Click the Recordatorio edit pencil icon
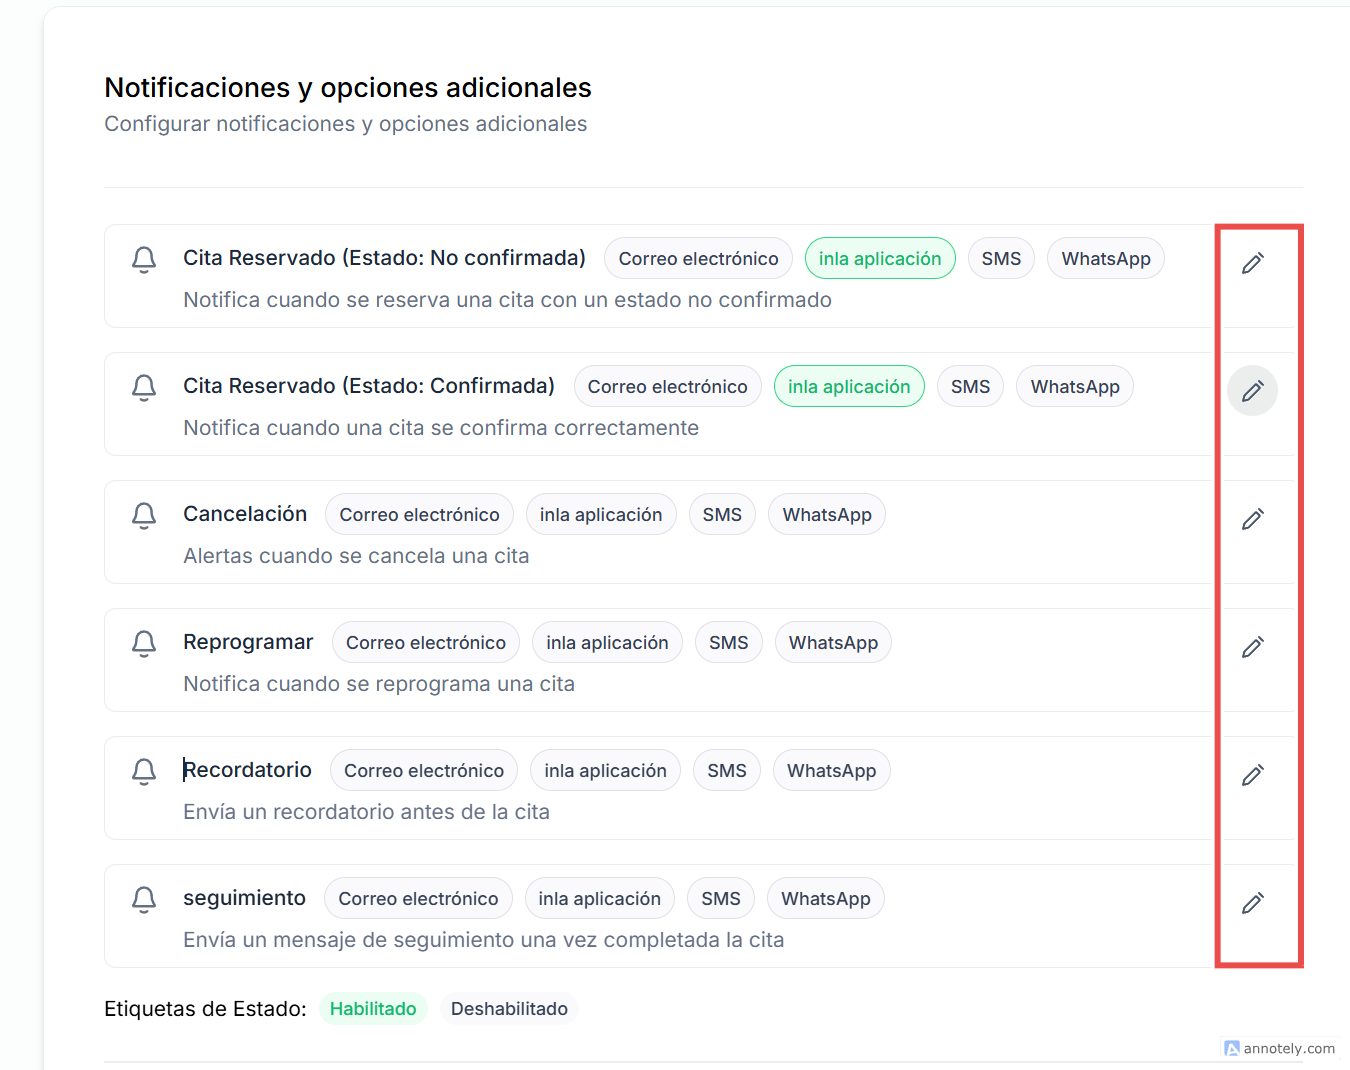The width and height of the screenshot is (1350, 1070). pos(1252,775)
